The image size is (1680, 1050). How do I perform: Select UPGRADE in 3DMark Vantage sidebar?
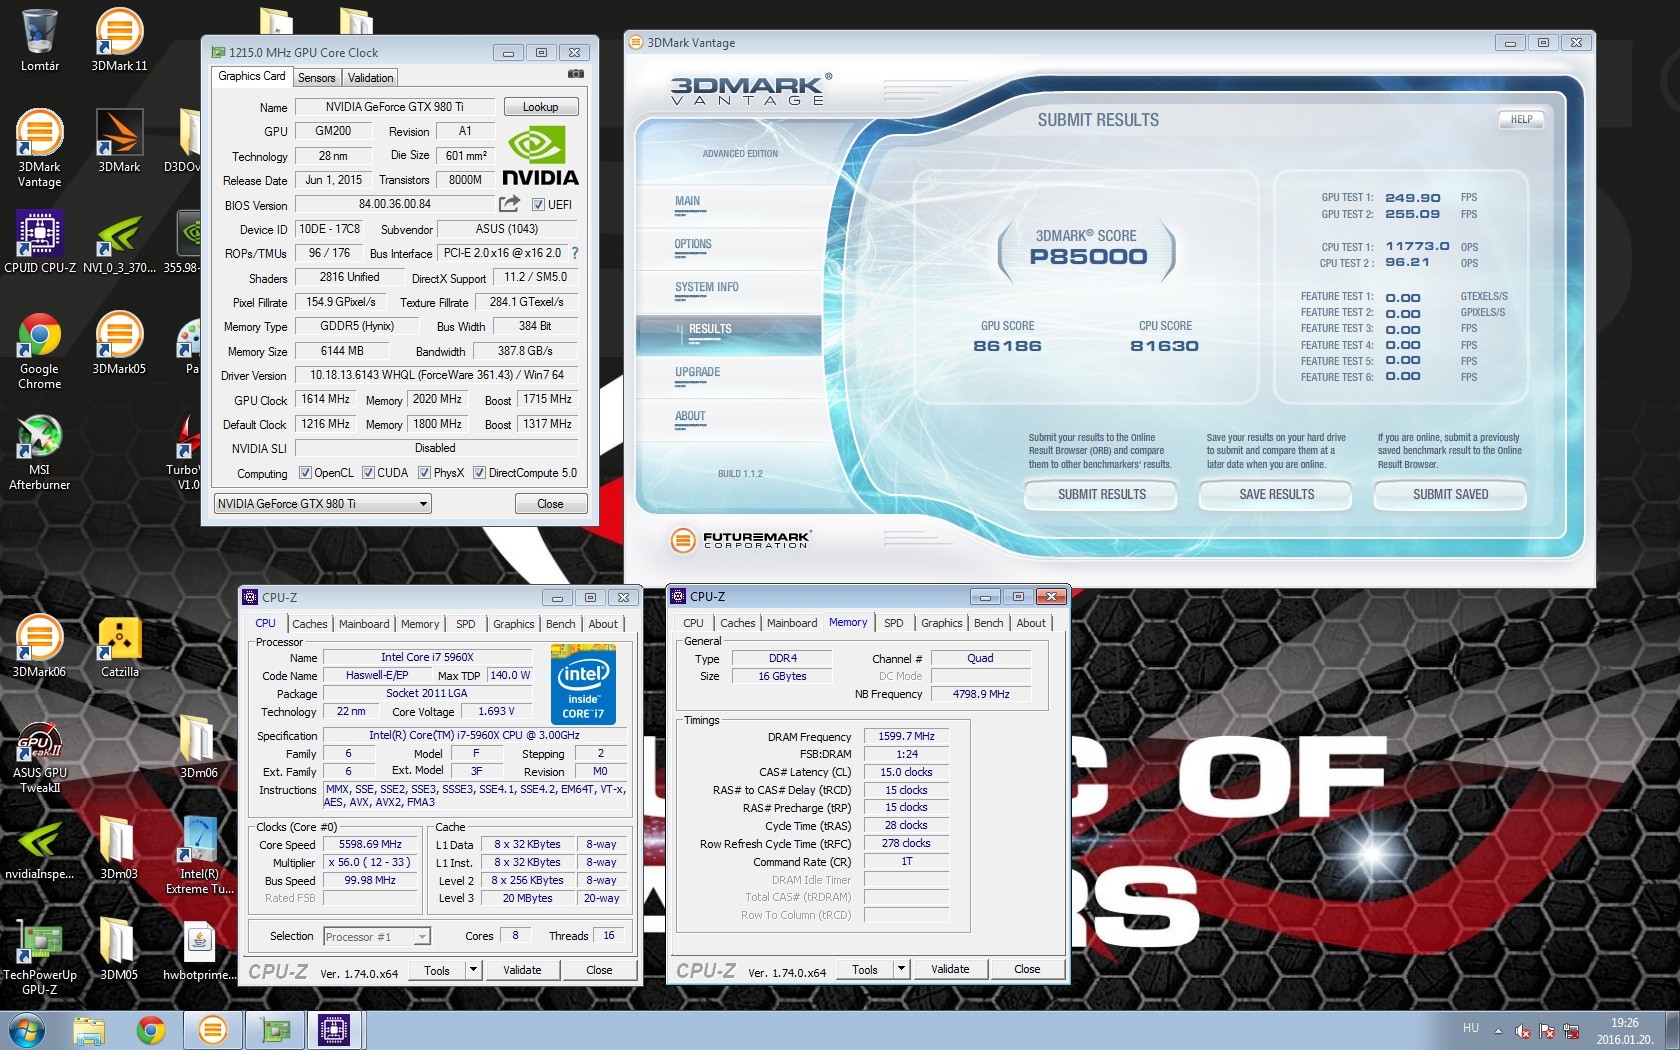click(x=697, y=374)
